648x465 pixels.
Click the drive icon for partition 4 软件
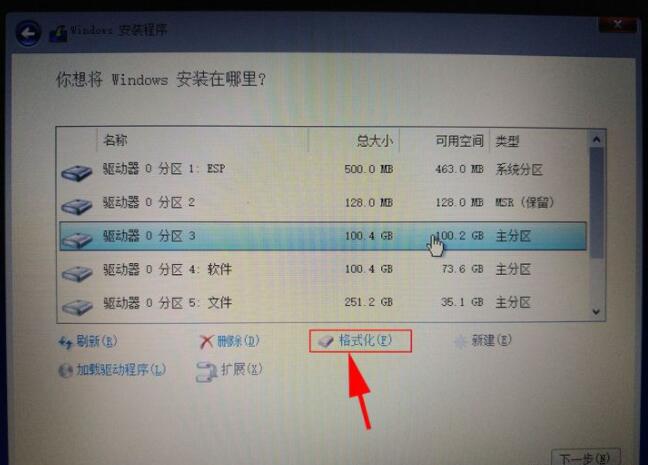[x=77, y=273]
